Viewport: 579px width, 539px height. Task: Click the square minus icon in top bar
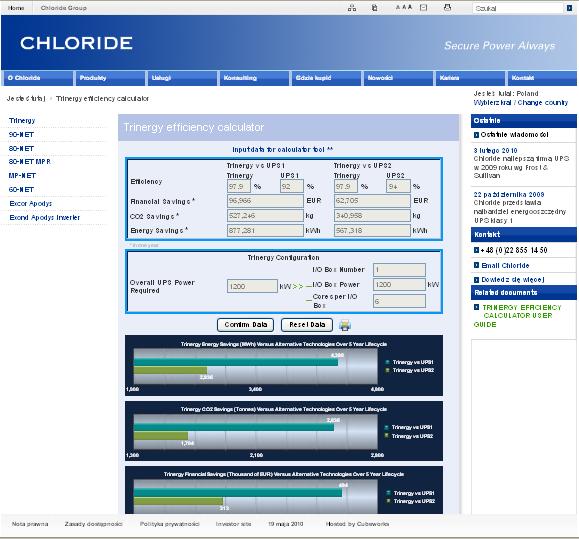click(x=424, y=7)
